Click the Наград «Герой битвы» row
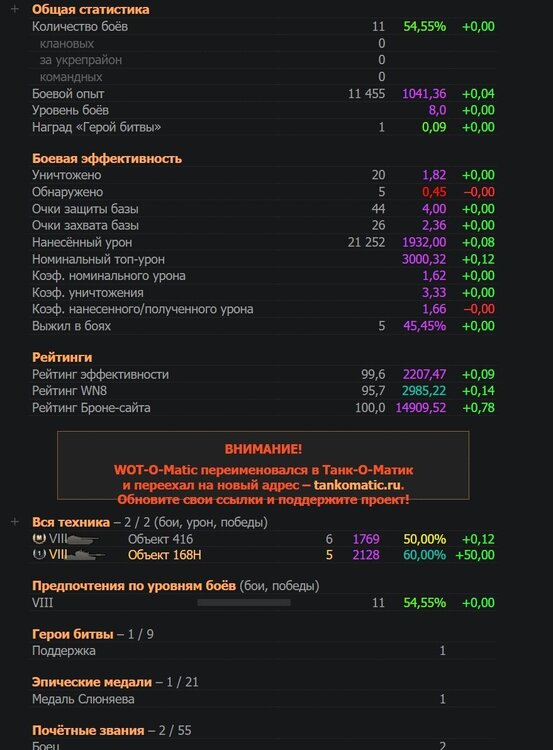The width and height of the screenshot is (553, 750). tap(263, 127)
